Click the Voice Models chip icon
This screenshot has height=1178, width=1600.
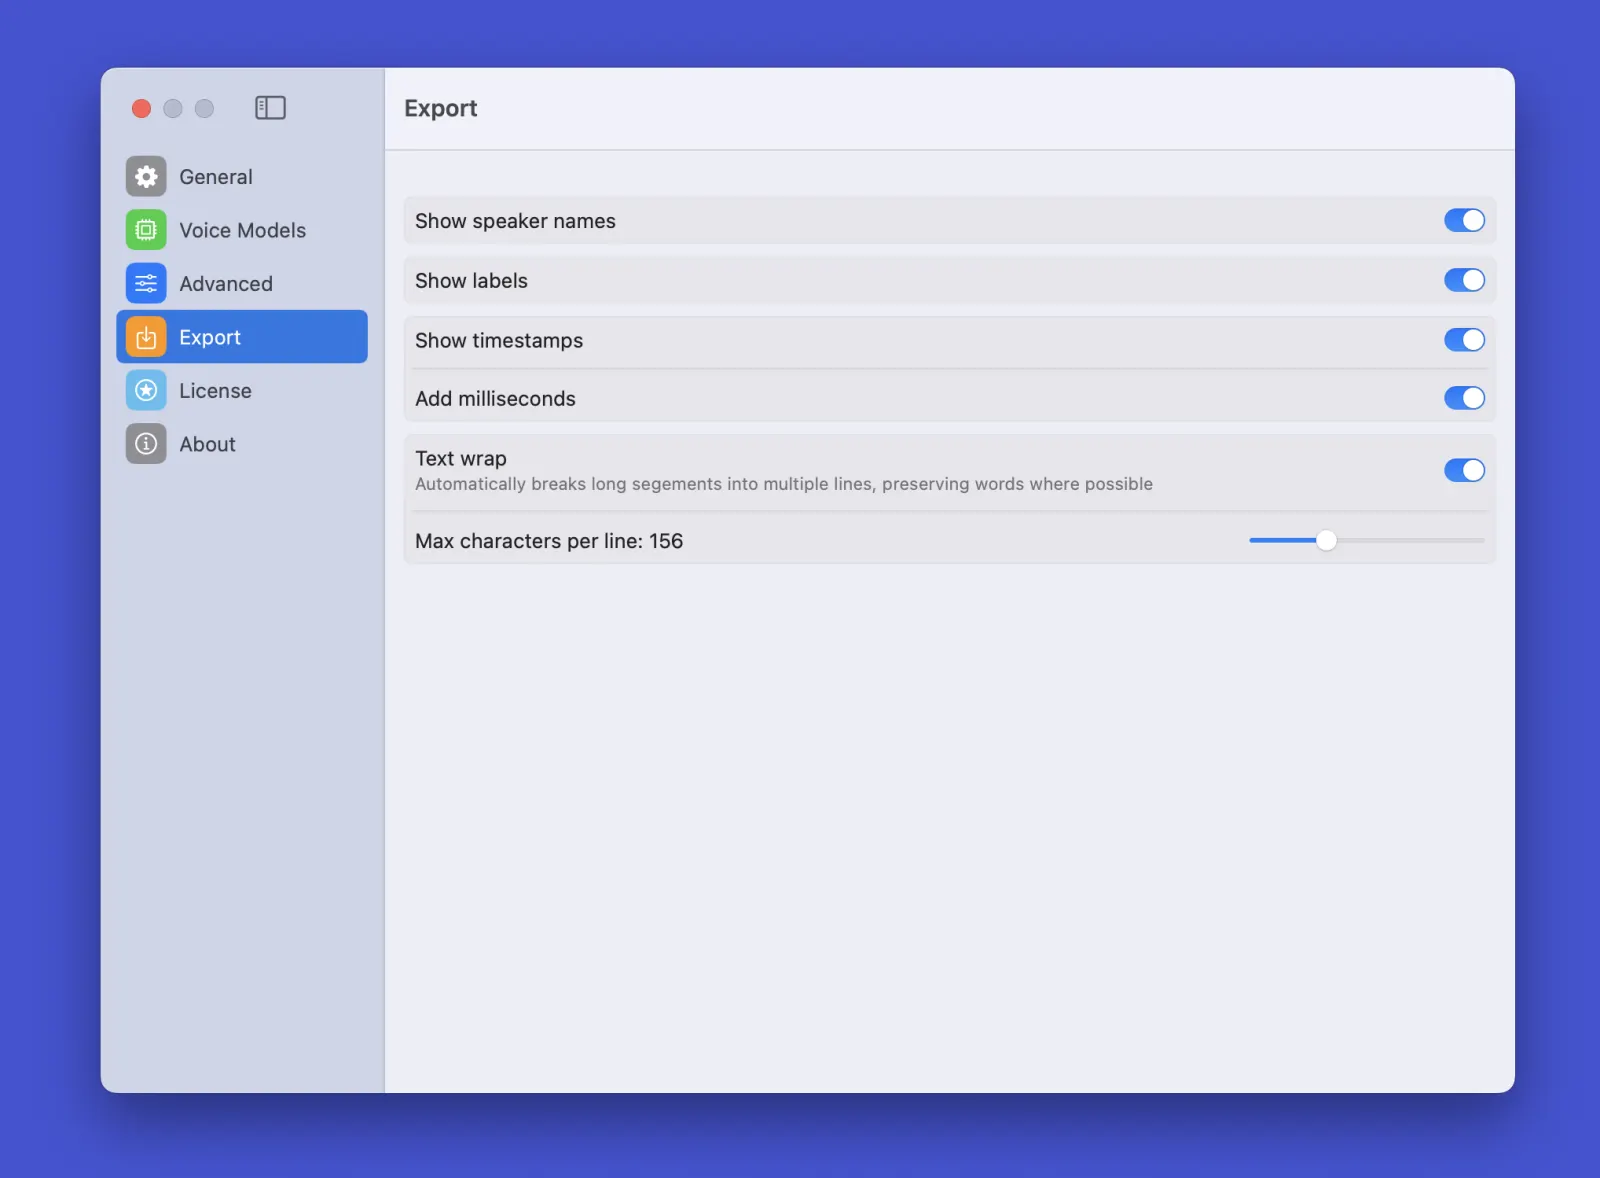point(146,230)
